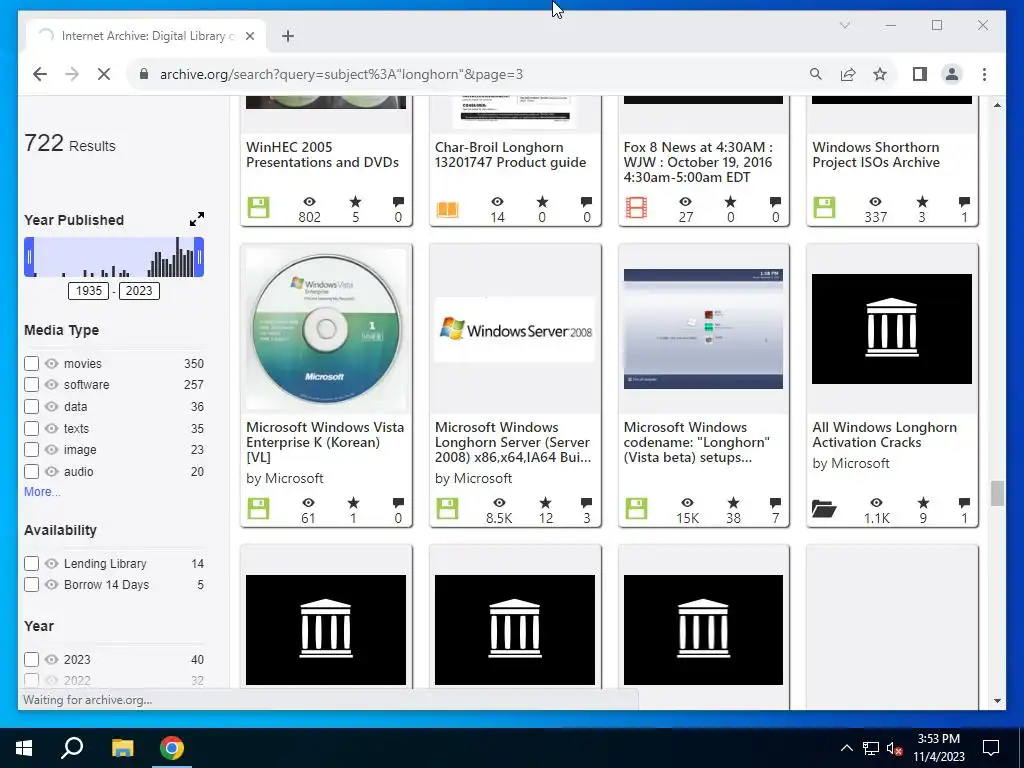Close the Internet Archive tab
1024x768 pixels.
249,36
